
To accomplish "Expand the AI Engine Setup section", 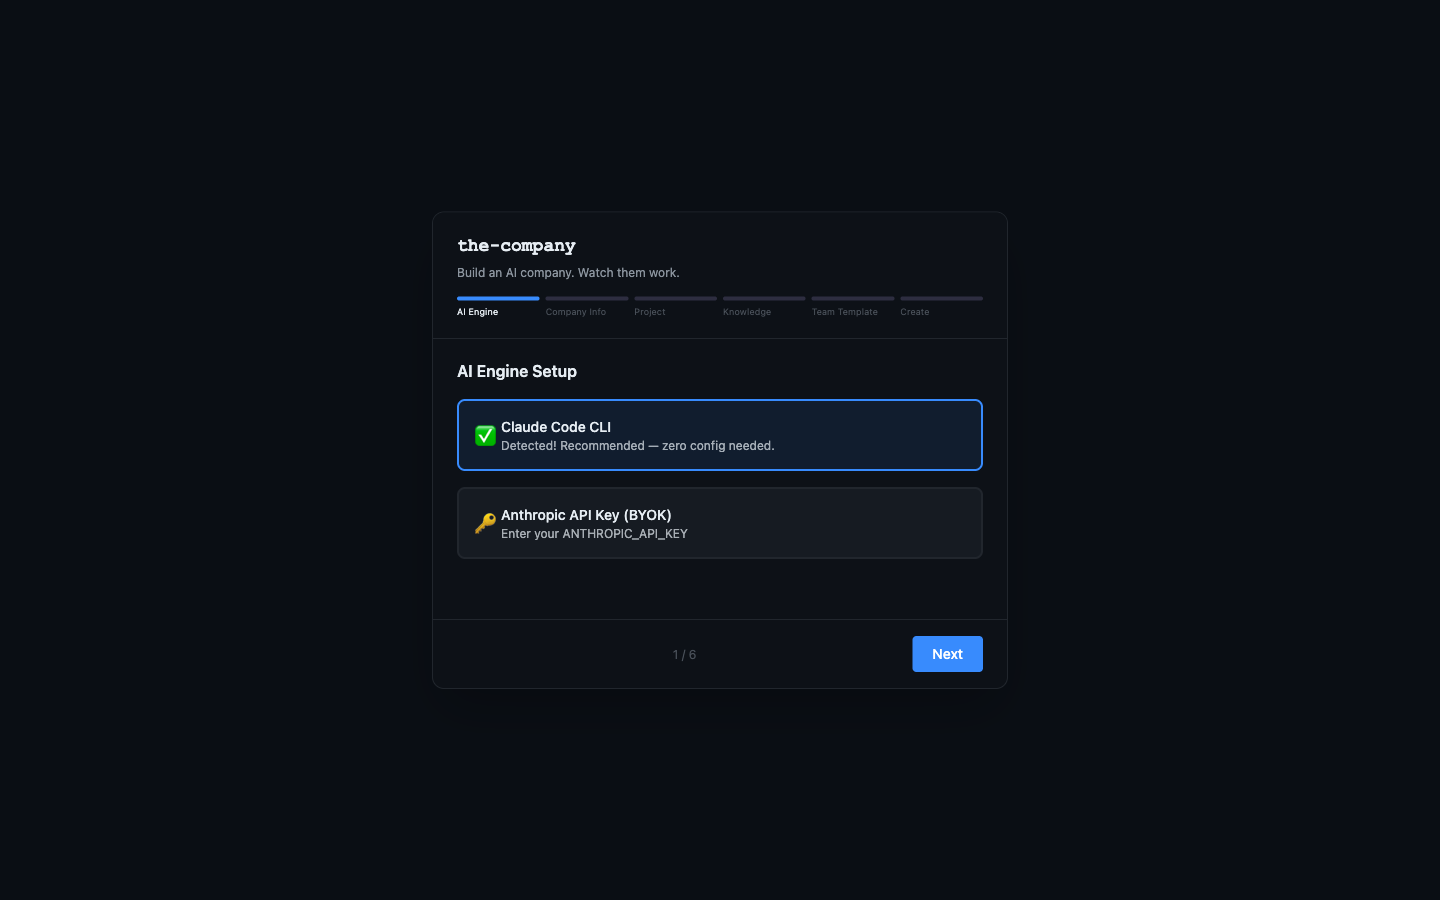I will (516, 371).
